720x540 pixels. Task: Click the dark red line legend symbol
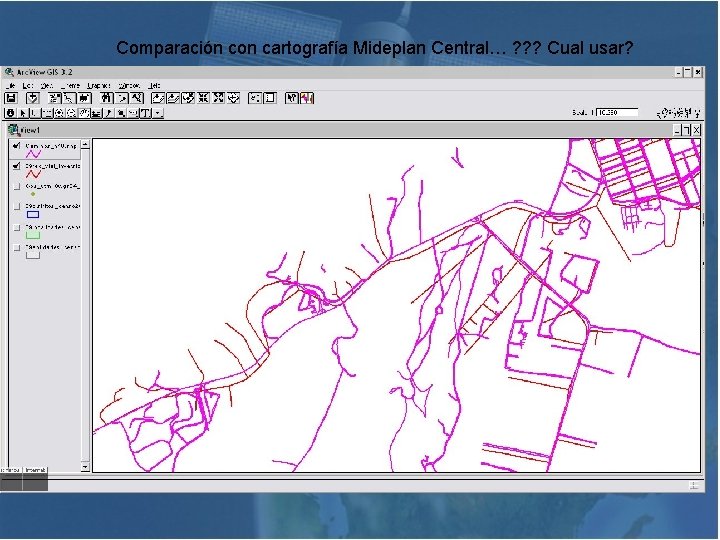pos(33,174)
